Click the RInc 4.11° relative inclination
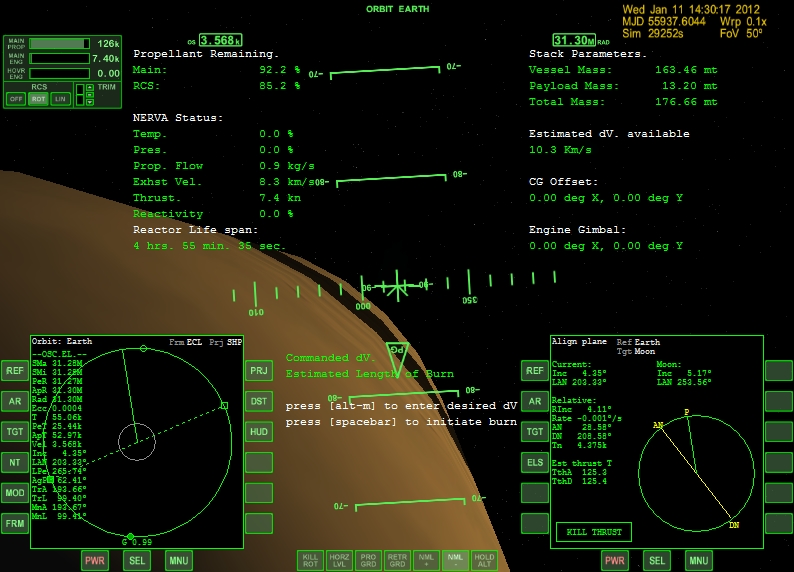The image size is (794, 572). (580, 409)
